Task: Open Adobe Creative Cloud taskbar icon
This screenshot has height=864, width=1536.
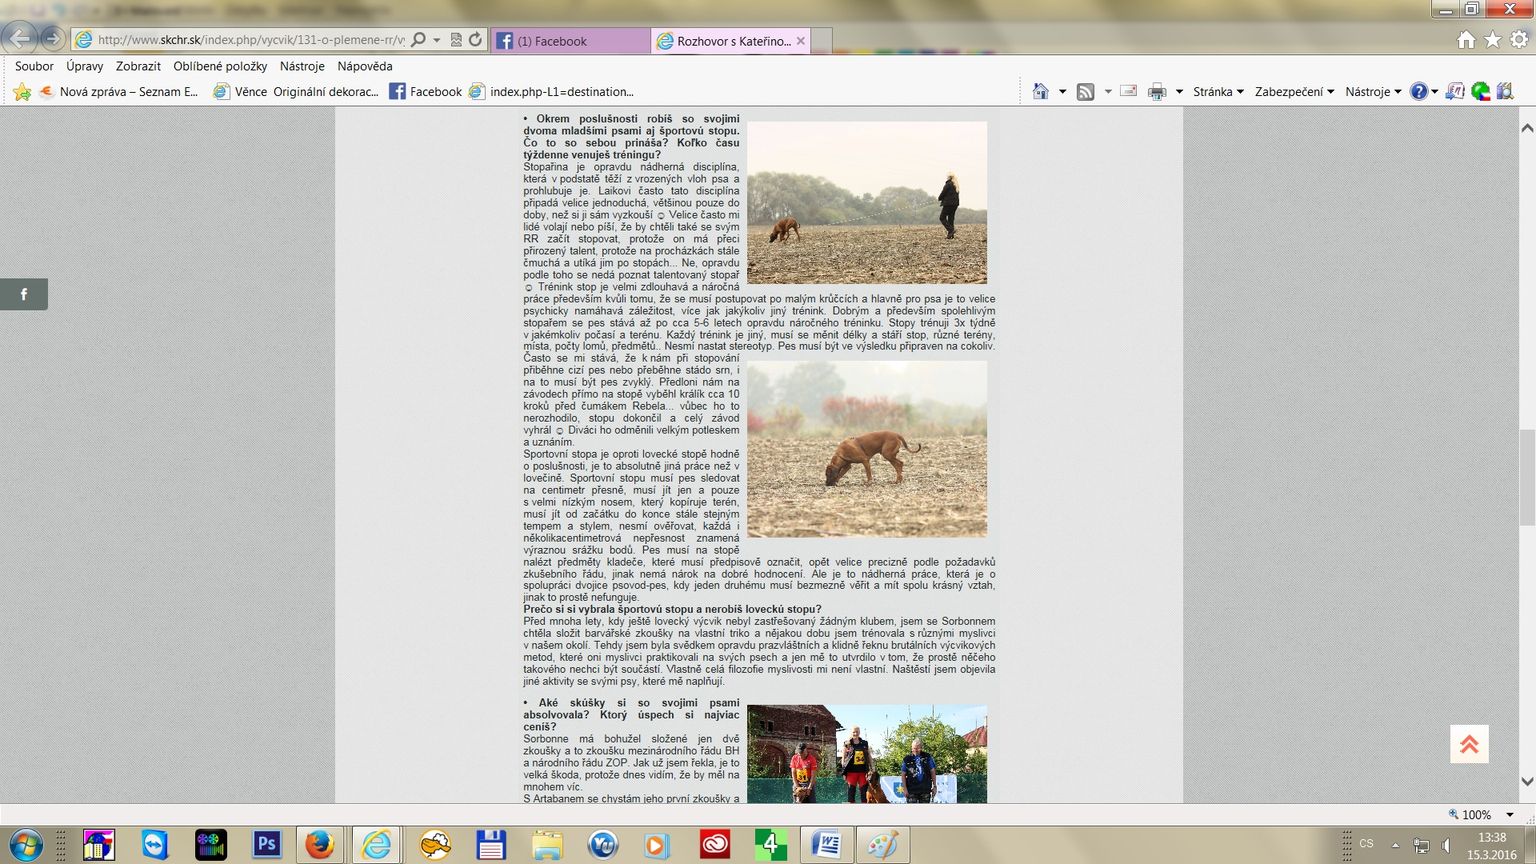Action: (x=715, y=845)
